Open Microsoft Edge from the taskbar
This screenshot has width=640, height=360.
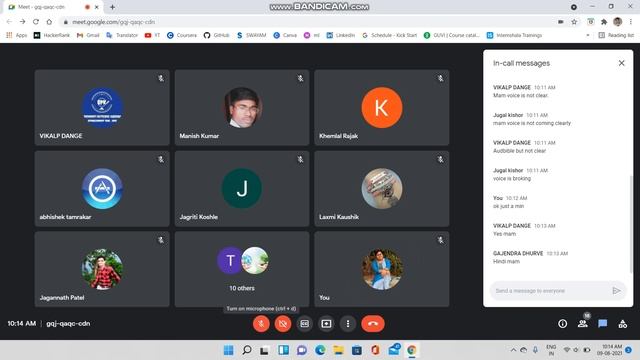(320, 350)
